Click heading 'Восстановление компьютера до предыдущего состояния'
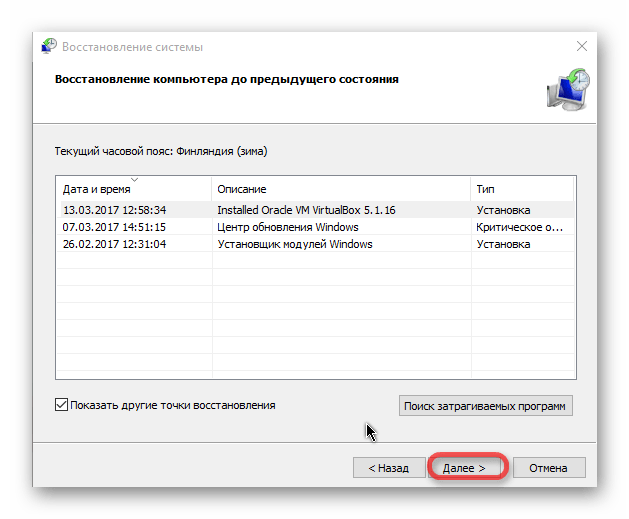The width and height of the screenshot is (629, 519). 227,79
